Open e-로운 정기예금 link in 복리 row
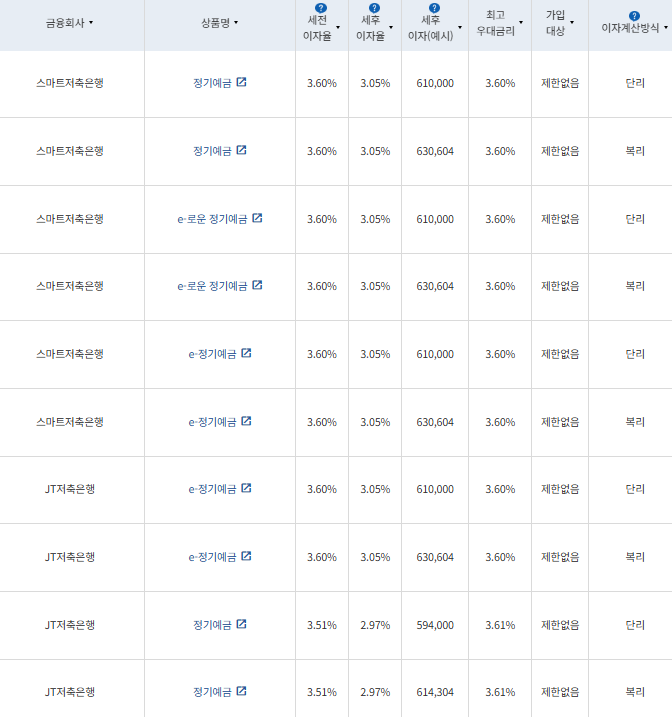The image size is (672, 717). click(x=212, y=286)
